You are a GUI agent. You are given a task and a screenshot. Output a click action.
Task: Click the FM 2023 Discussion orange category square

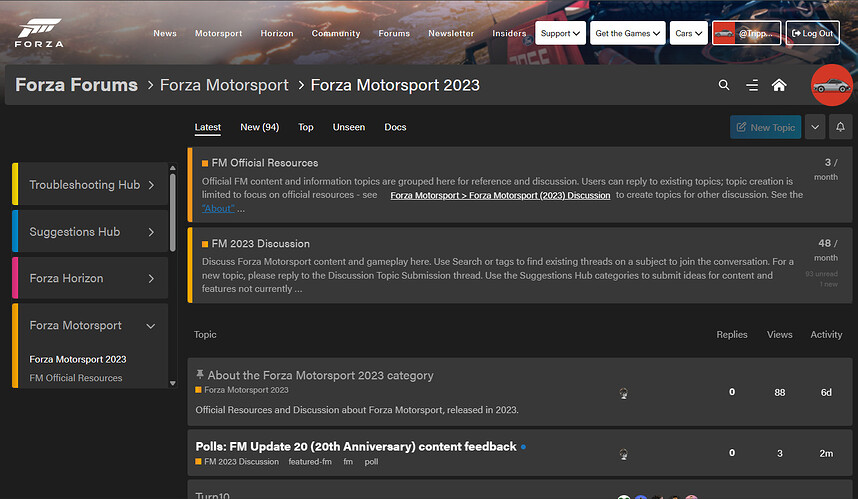205,244
